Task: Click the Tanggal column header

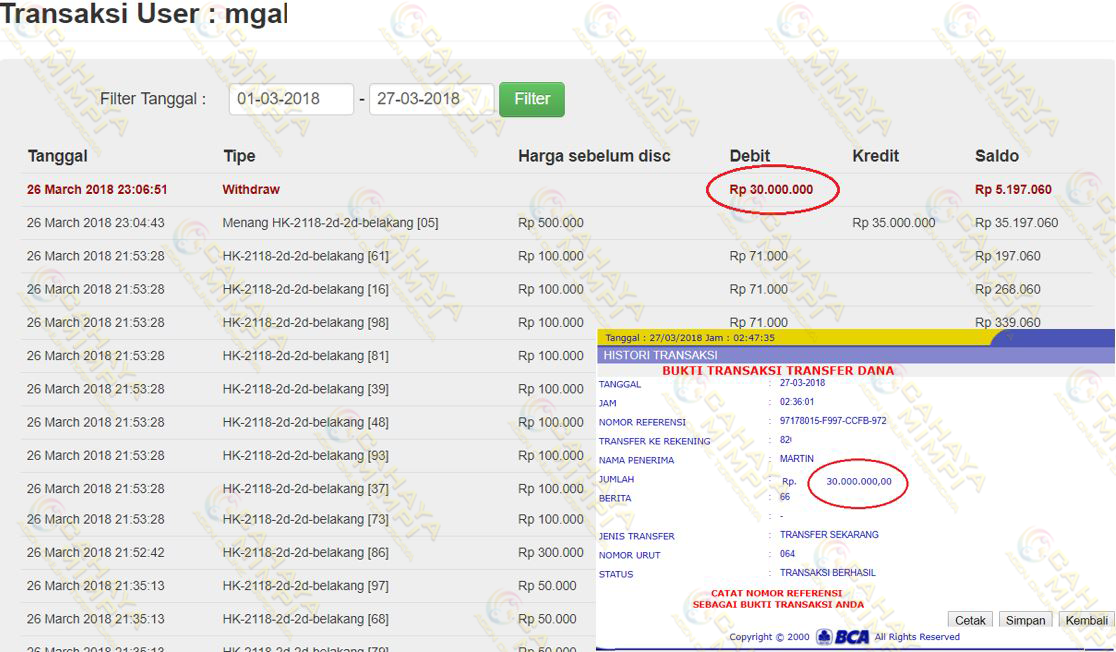Action: [x=57, y=156]
